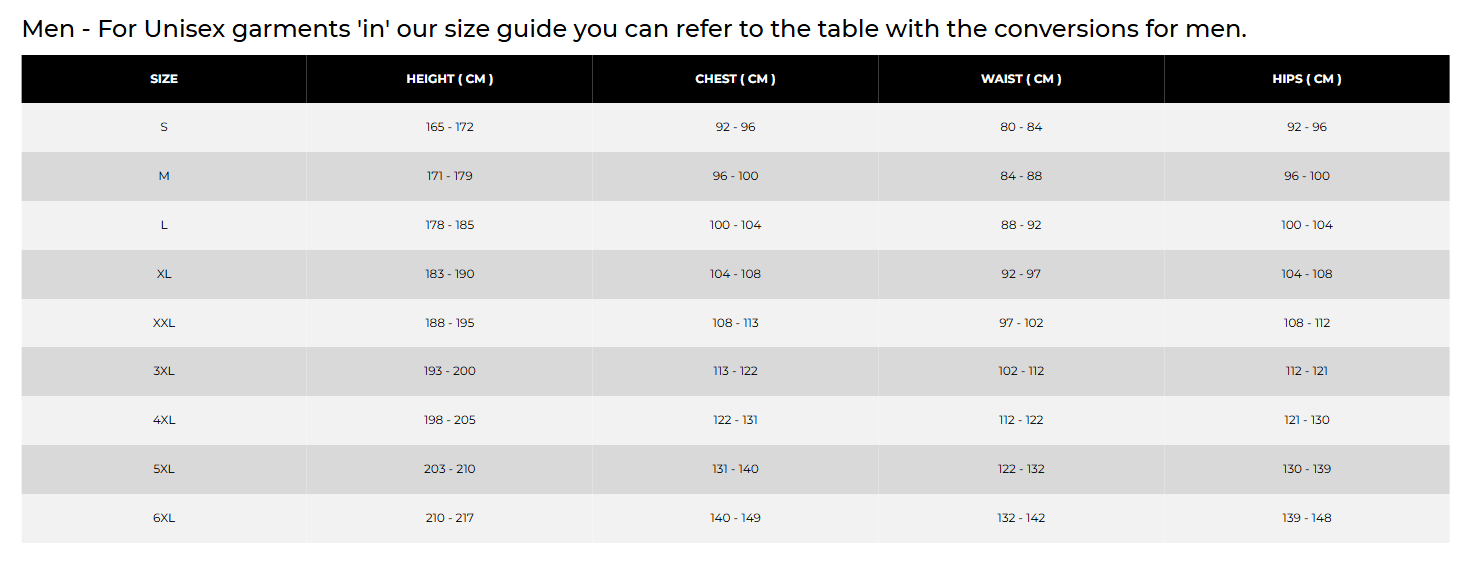Screen dimensions: 1475x586
Task: Click height value 203 - 210
Action: [449, 469]
